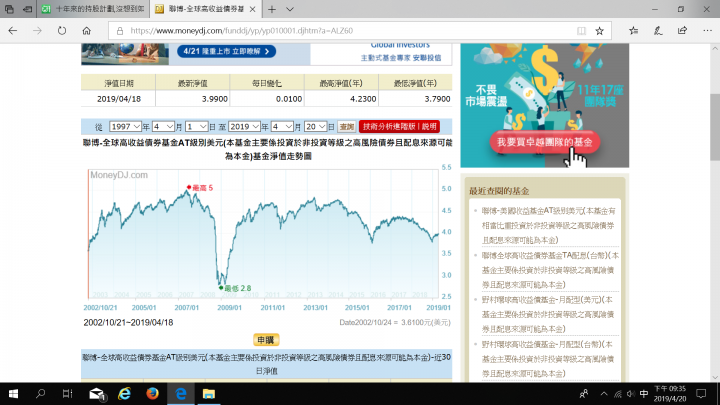Add this page to favorites star

point(599,31)
